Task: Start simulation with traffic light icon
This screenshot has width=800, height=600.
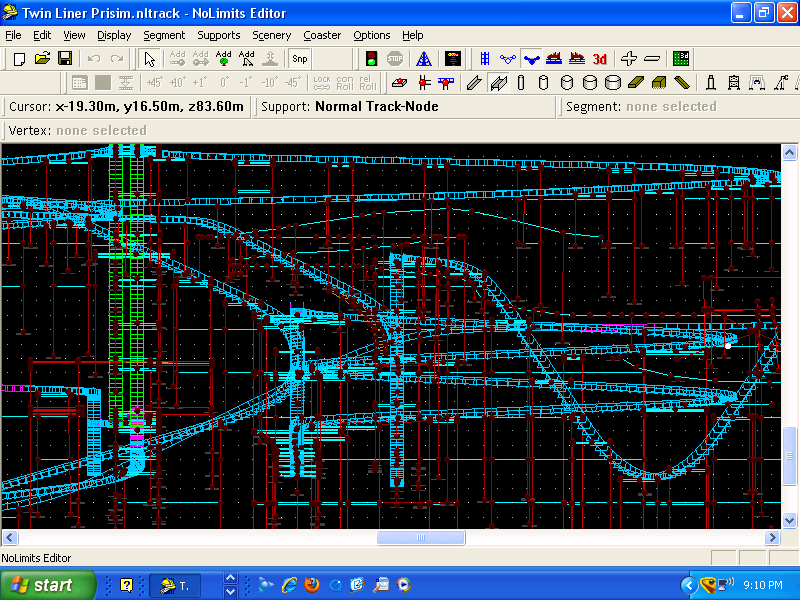Action: (371, 59)
